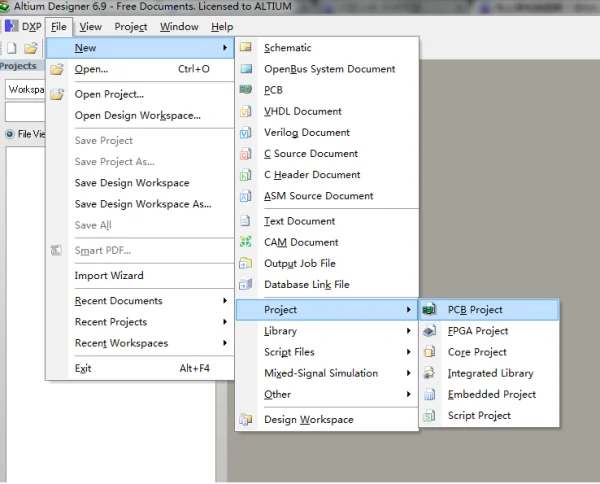The width and height of the screenshot is (600, 484).
Task: Expand the Project submenu arrow
Action: [x=409, y=310]
